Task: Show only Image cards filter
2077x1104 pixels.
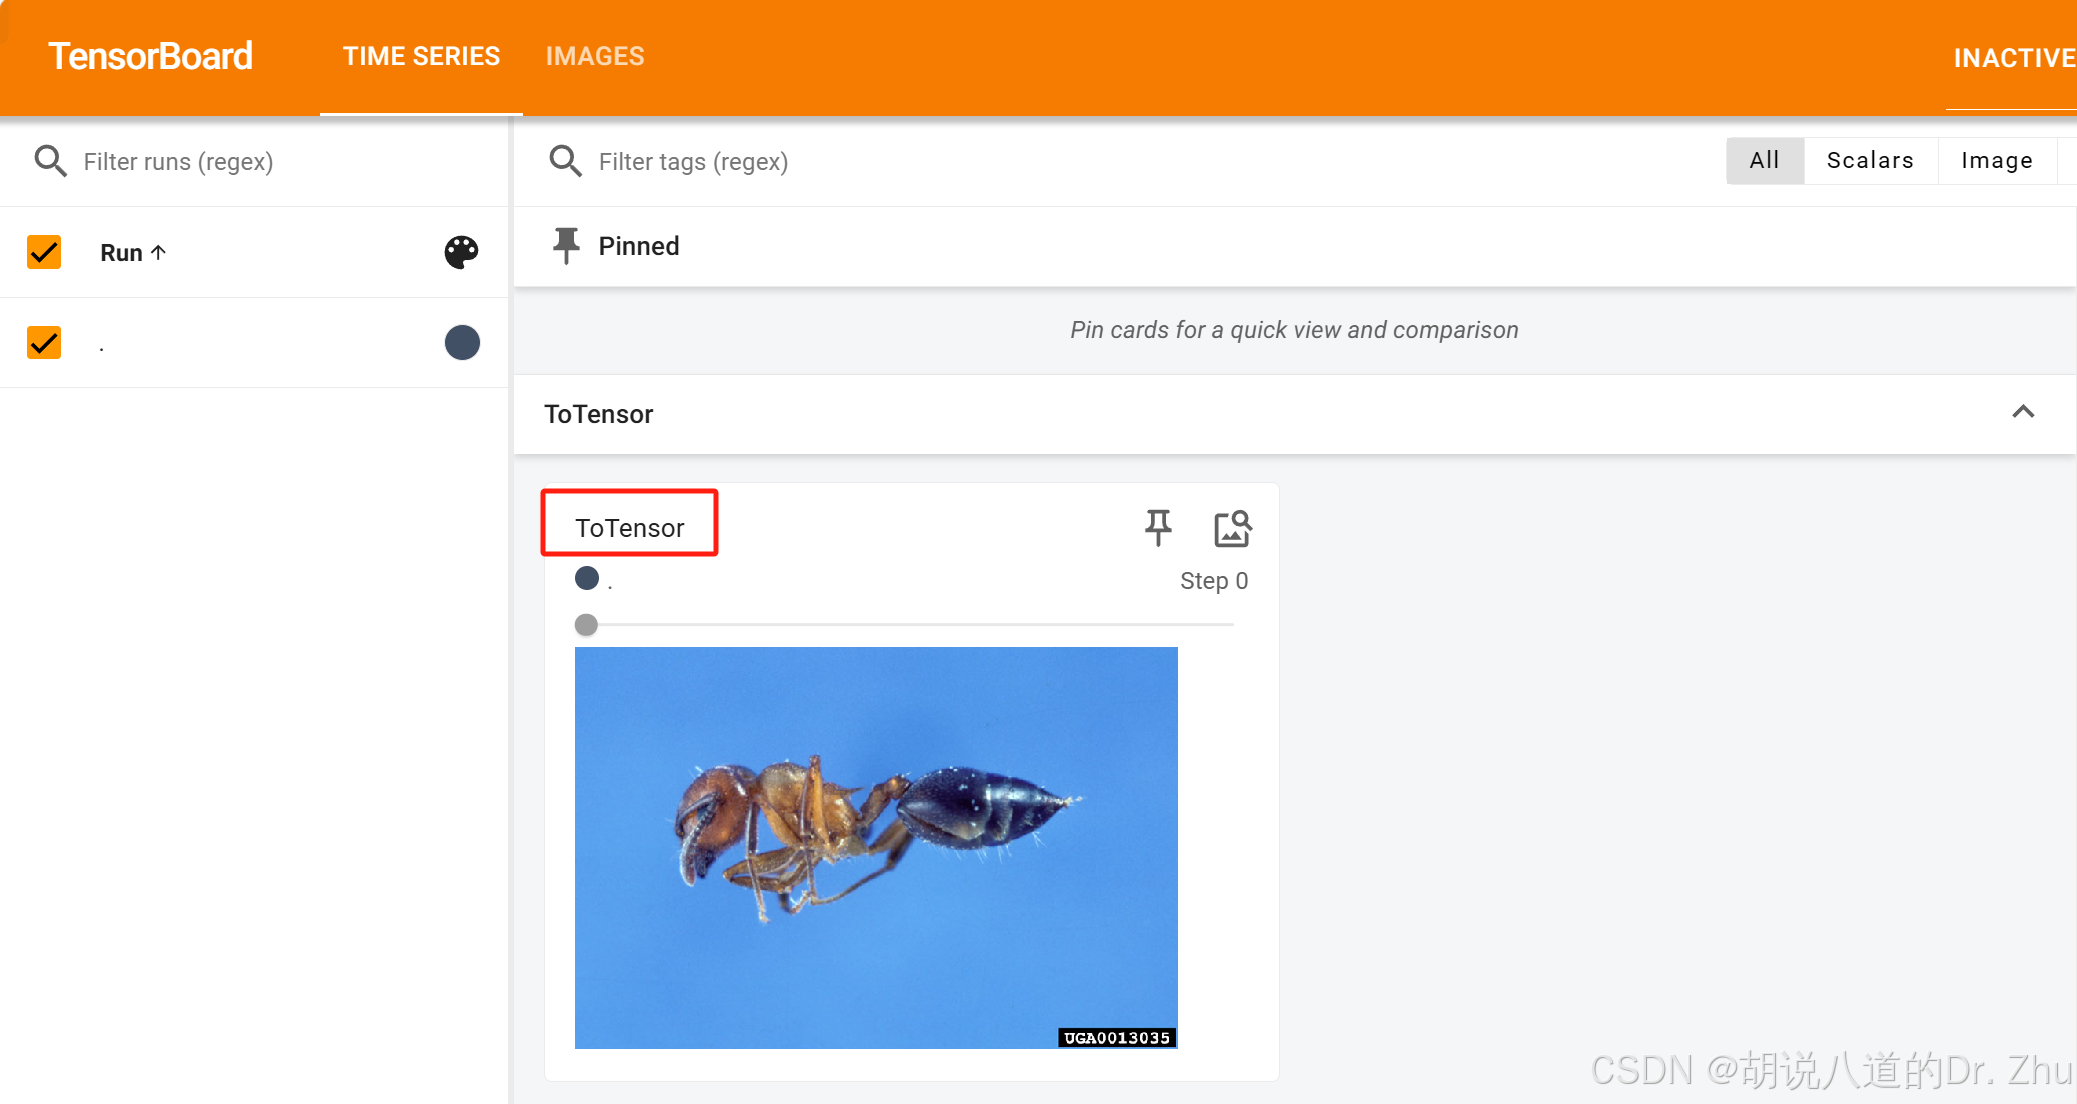Action: (1996, 161)
